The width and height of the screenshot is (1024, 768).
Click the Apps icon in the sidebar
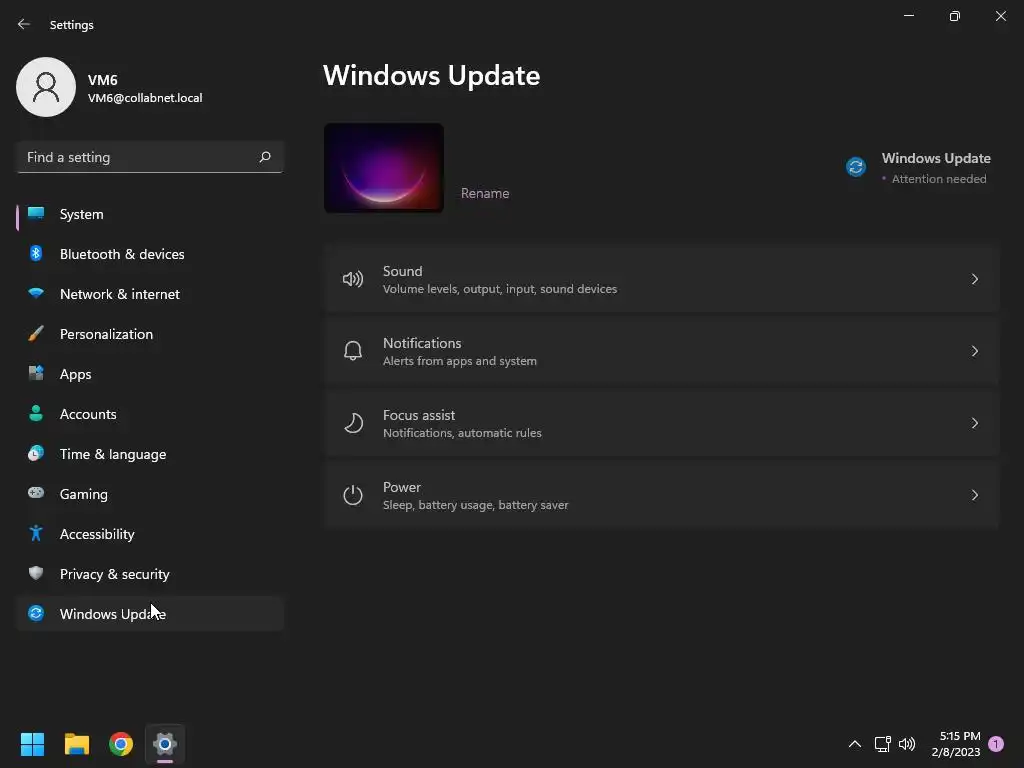click(x=36, y=374)
